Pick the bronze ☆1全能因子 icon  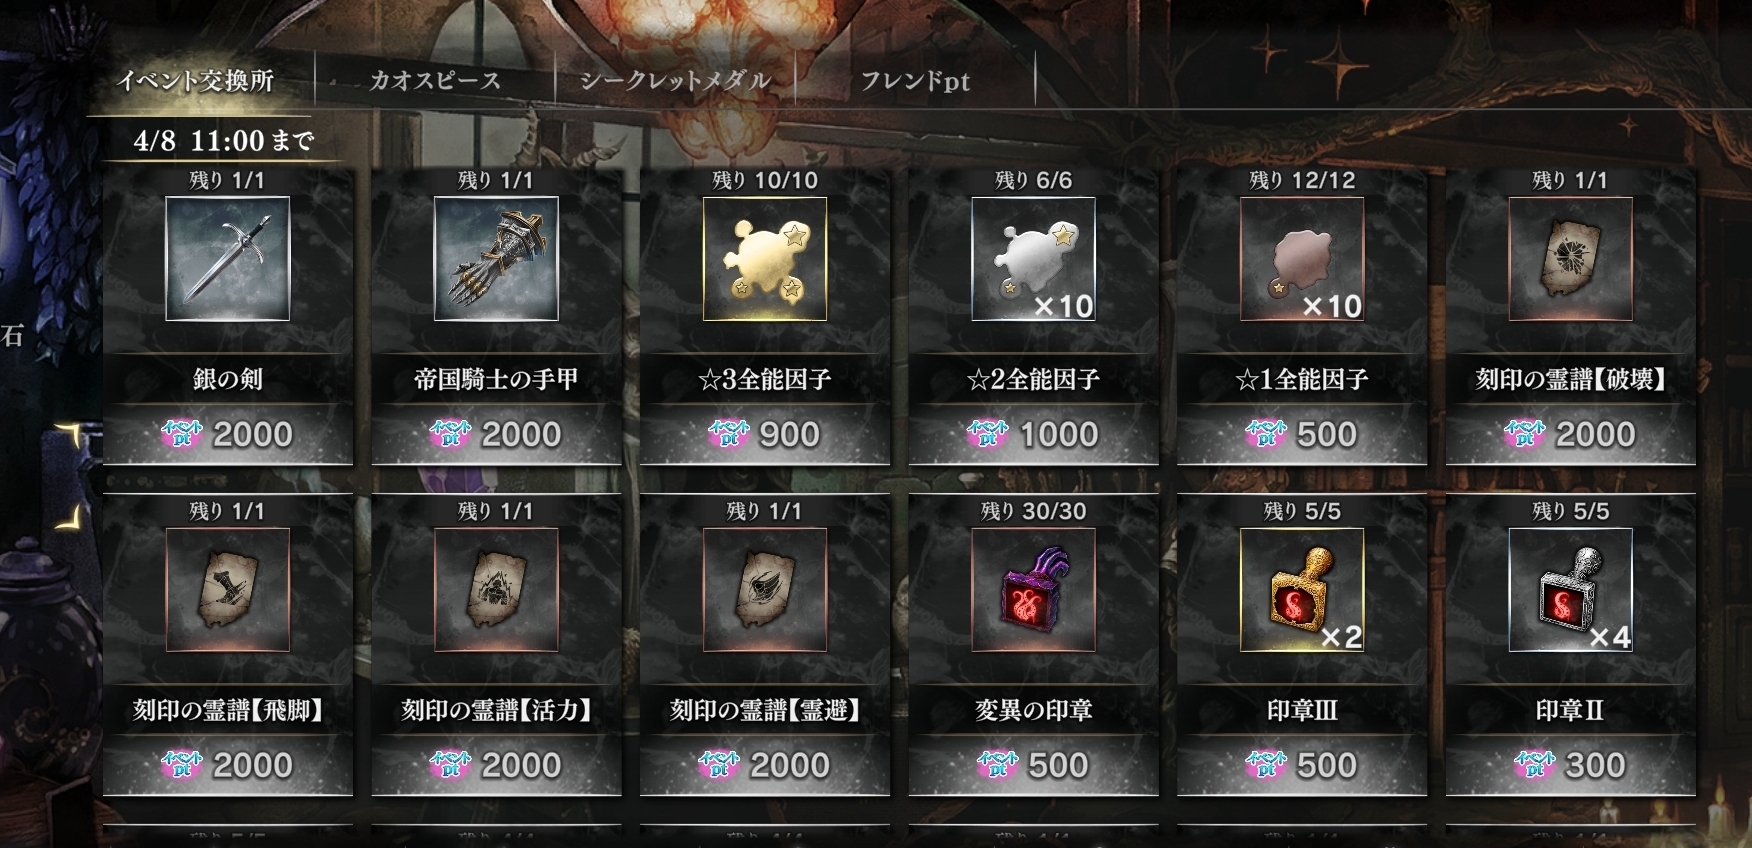(x=1302, y=258)
